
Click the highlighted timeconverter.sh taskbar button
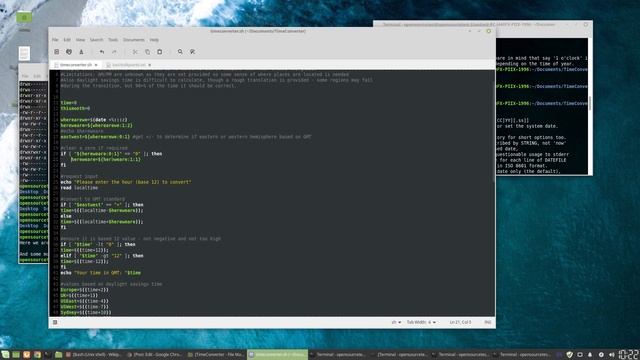[x=277, y=355]
